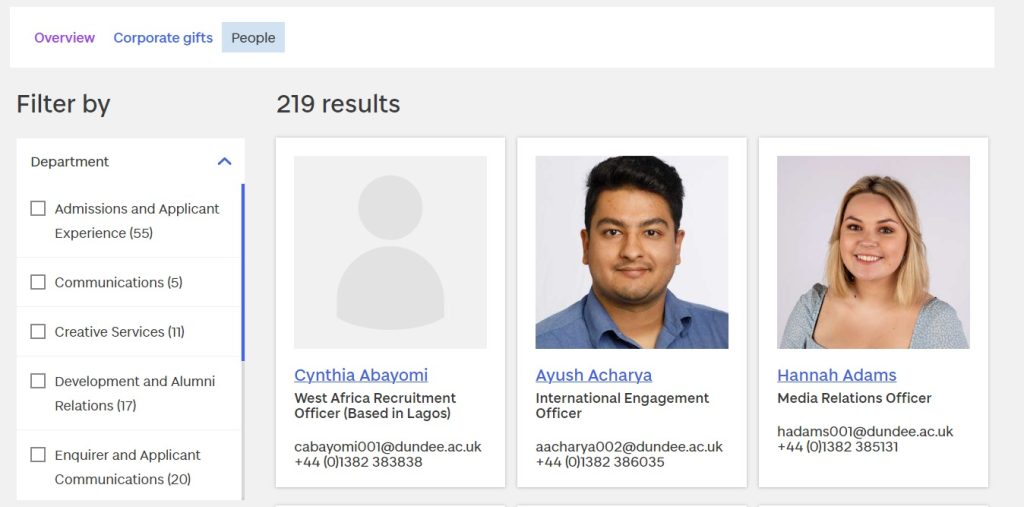Toggle Enquirer and Applicant Communications checkbox
The height and width of the screenshot is (507, 1024).
pyautogui.click(x=38, y=455)
